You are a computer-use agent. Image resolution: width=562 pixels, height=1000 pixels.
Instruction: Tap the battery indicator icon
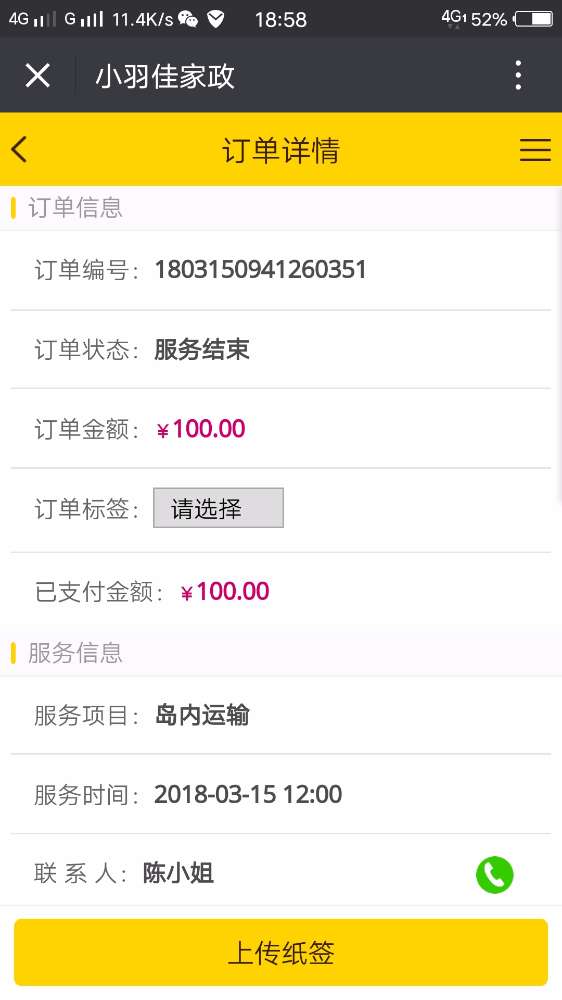pyautogui.click(x=533, y=19)
